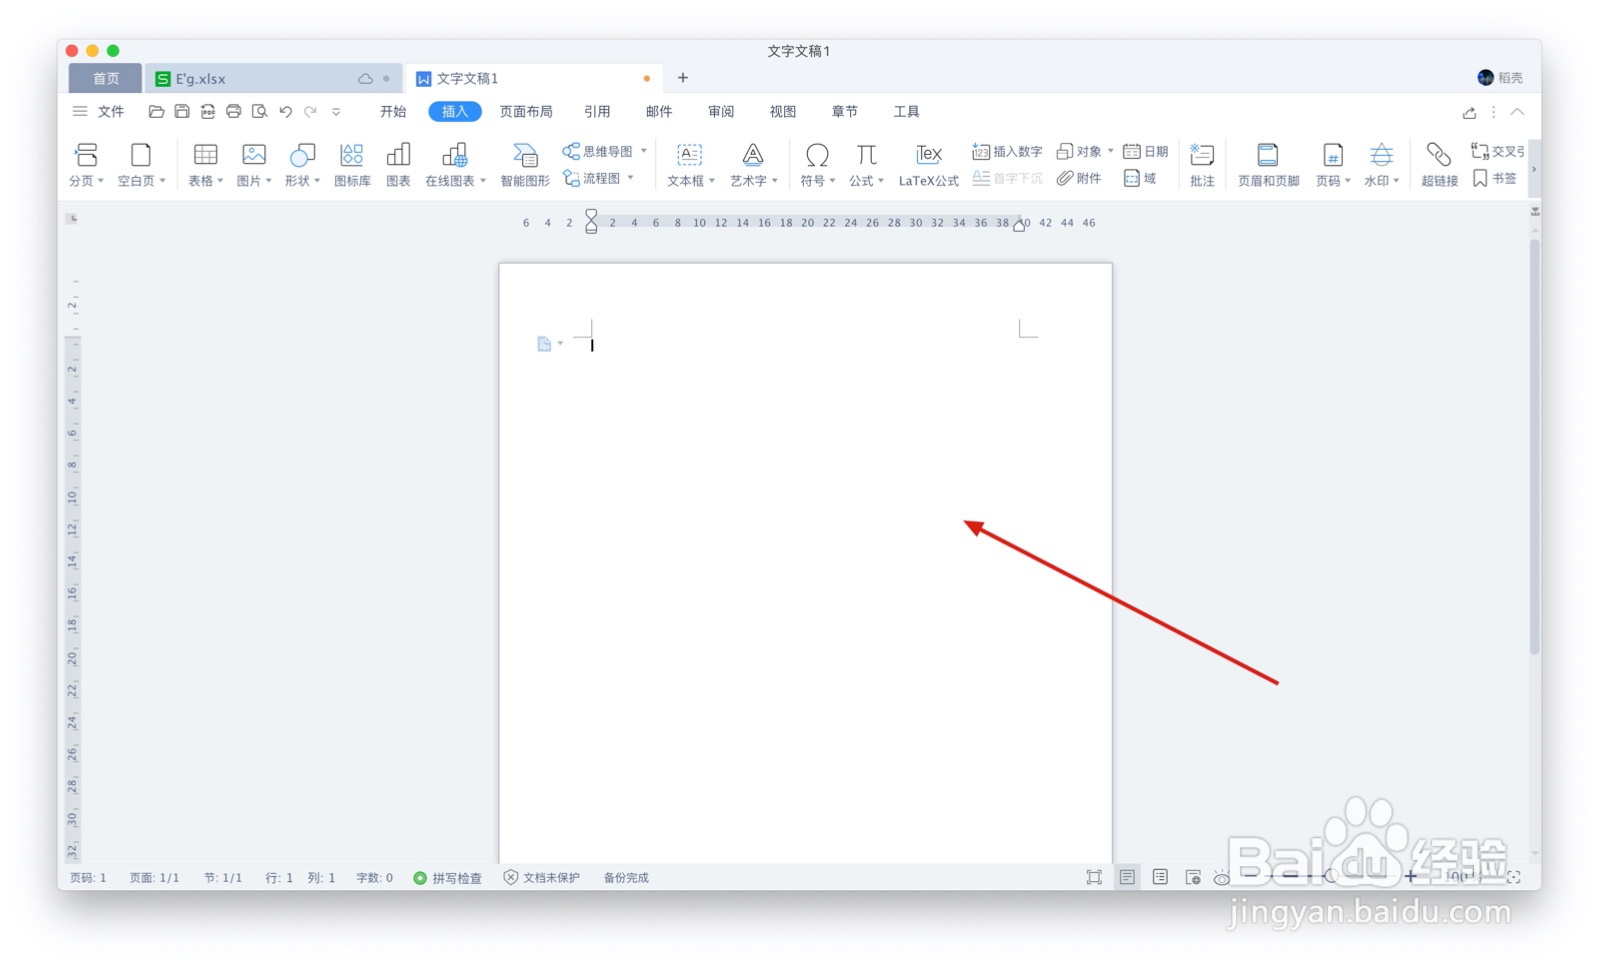The image size is (1599, 967).
Task: Open the 形状 shapes tool
Action: pyautogui.click(x=302, y=165)
